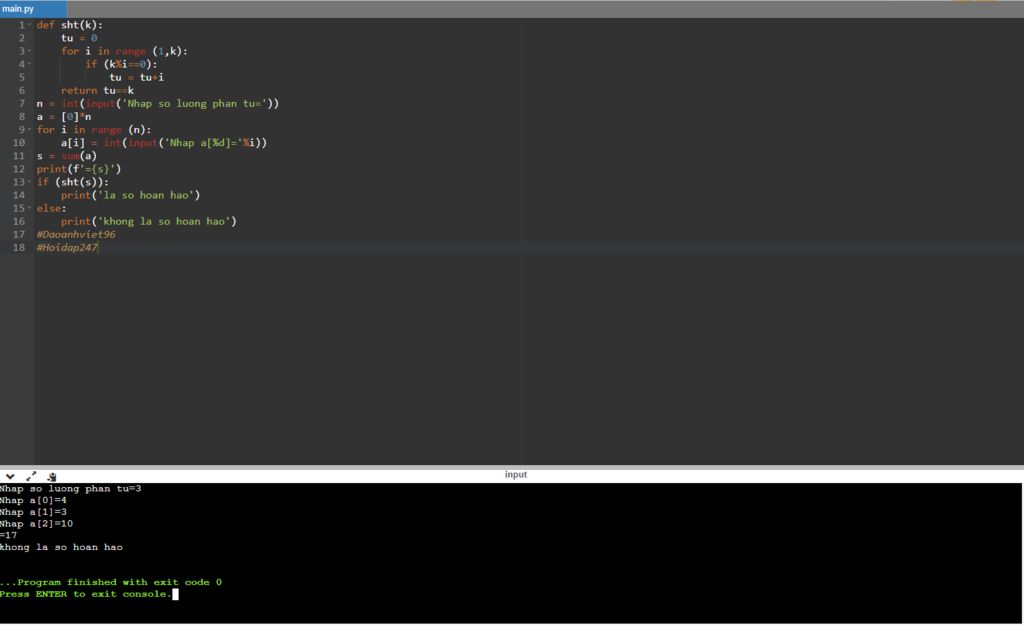Image resolution: width=1024 pixels, height=625 pixels.
Task: Click console line 'Nhap so luong phan tu=3'
Action: coord(71,489)
